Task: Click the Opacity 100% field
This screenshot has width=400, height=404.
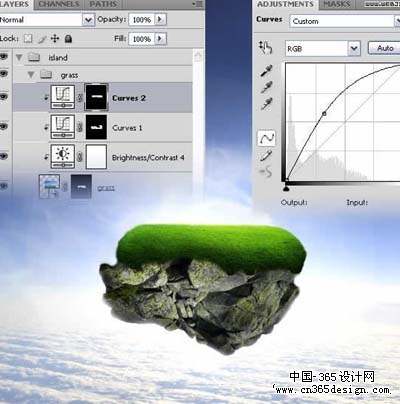Action: point(142,20)
